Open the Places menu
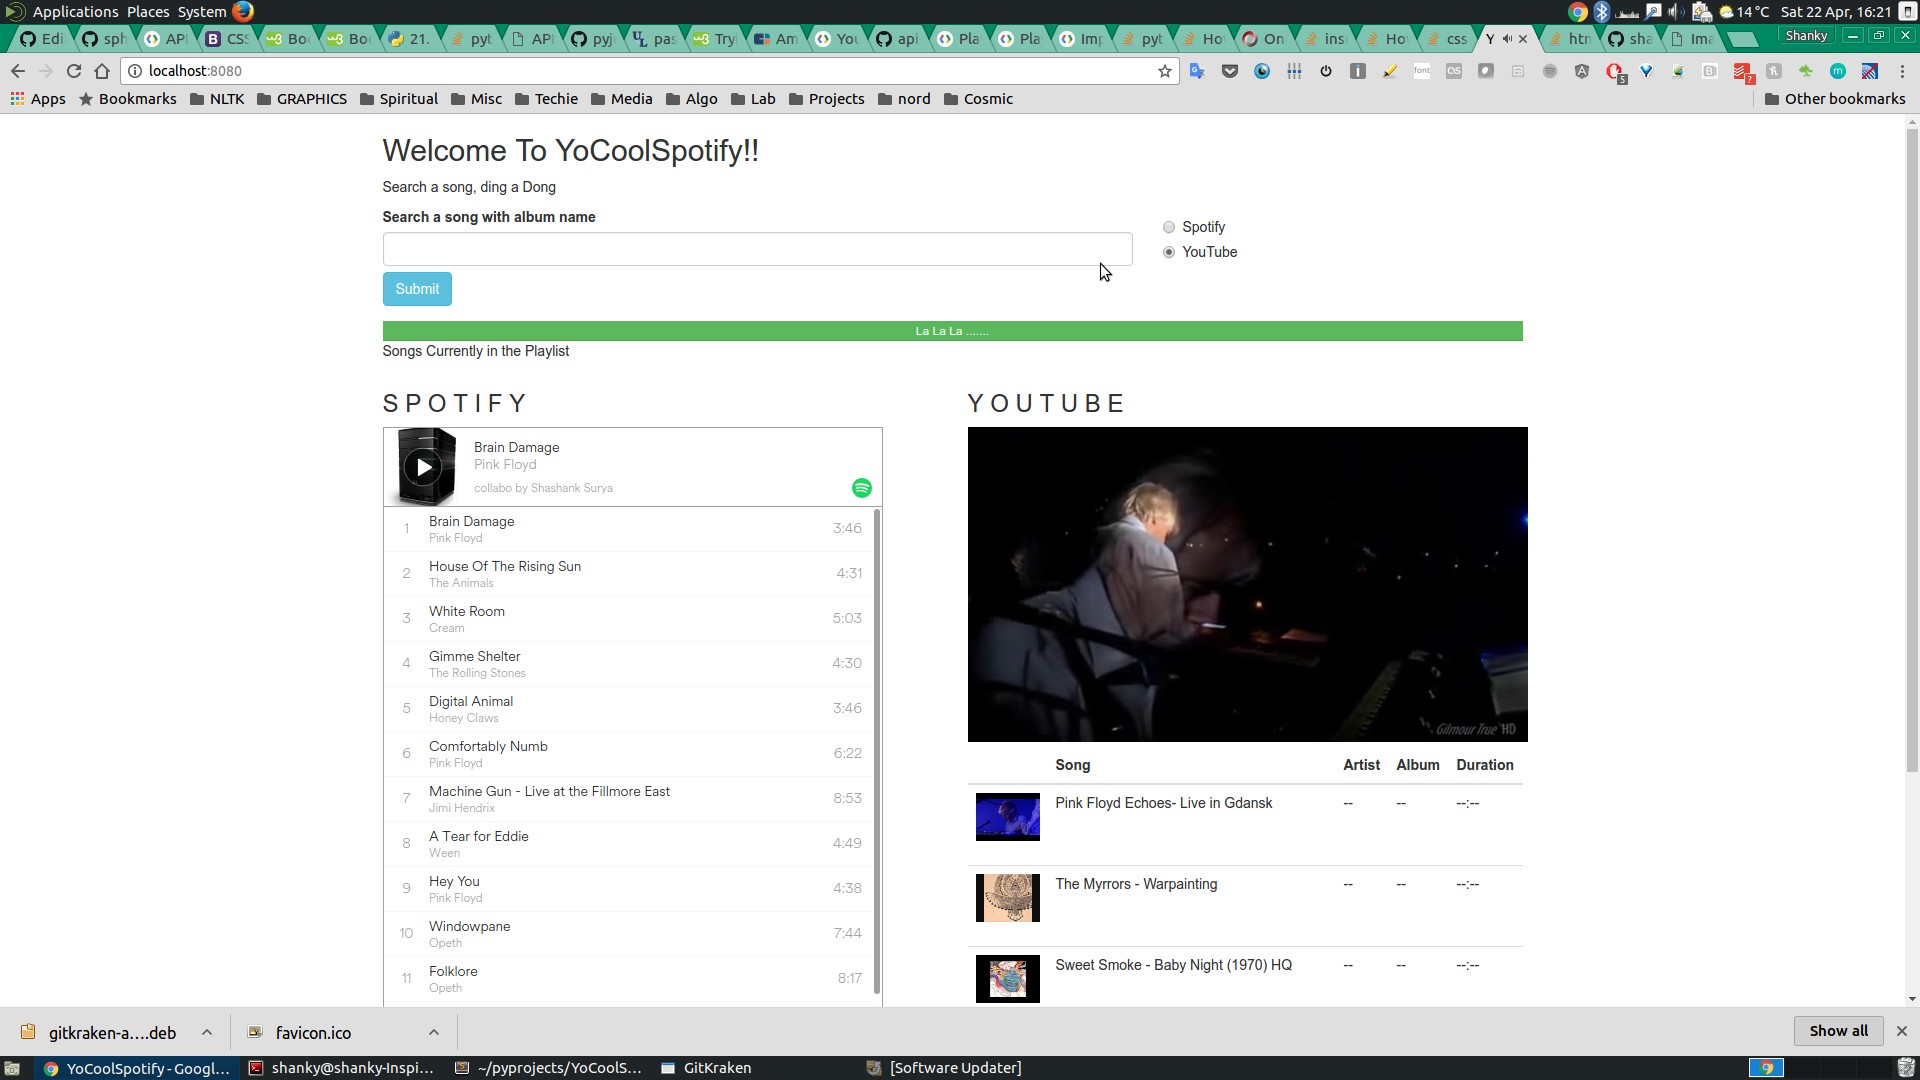 tap(148, 11)
